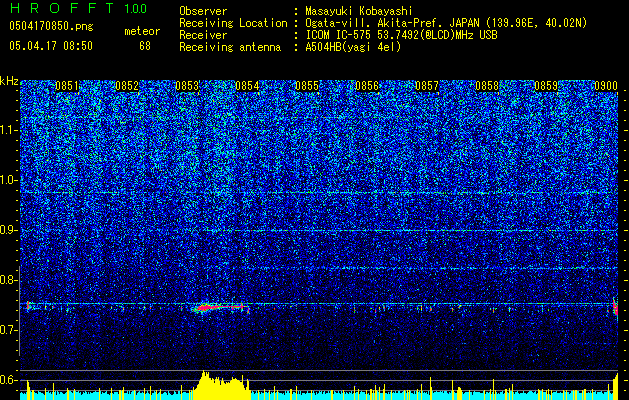Click the 0851 time marker
Viewport: 629px width, 400px height.
point(67,86)
